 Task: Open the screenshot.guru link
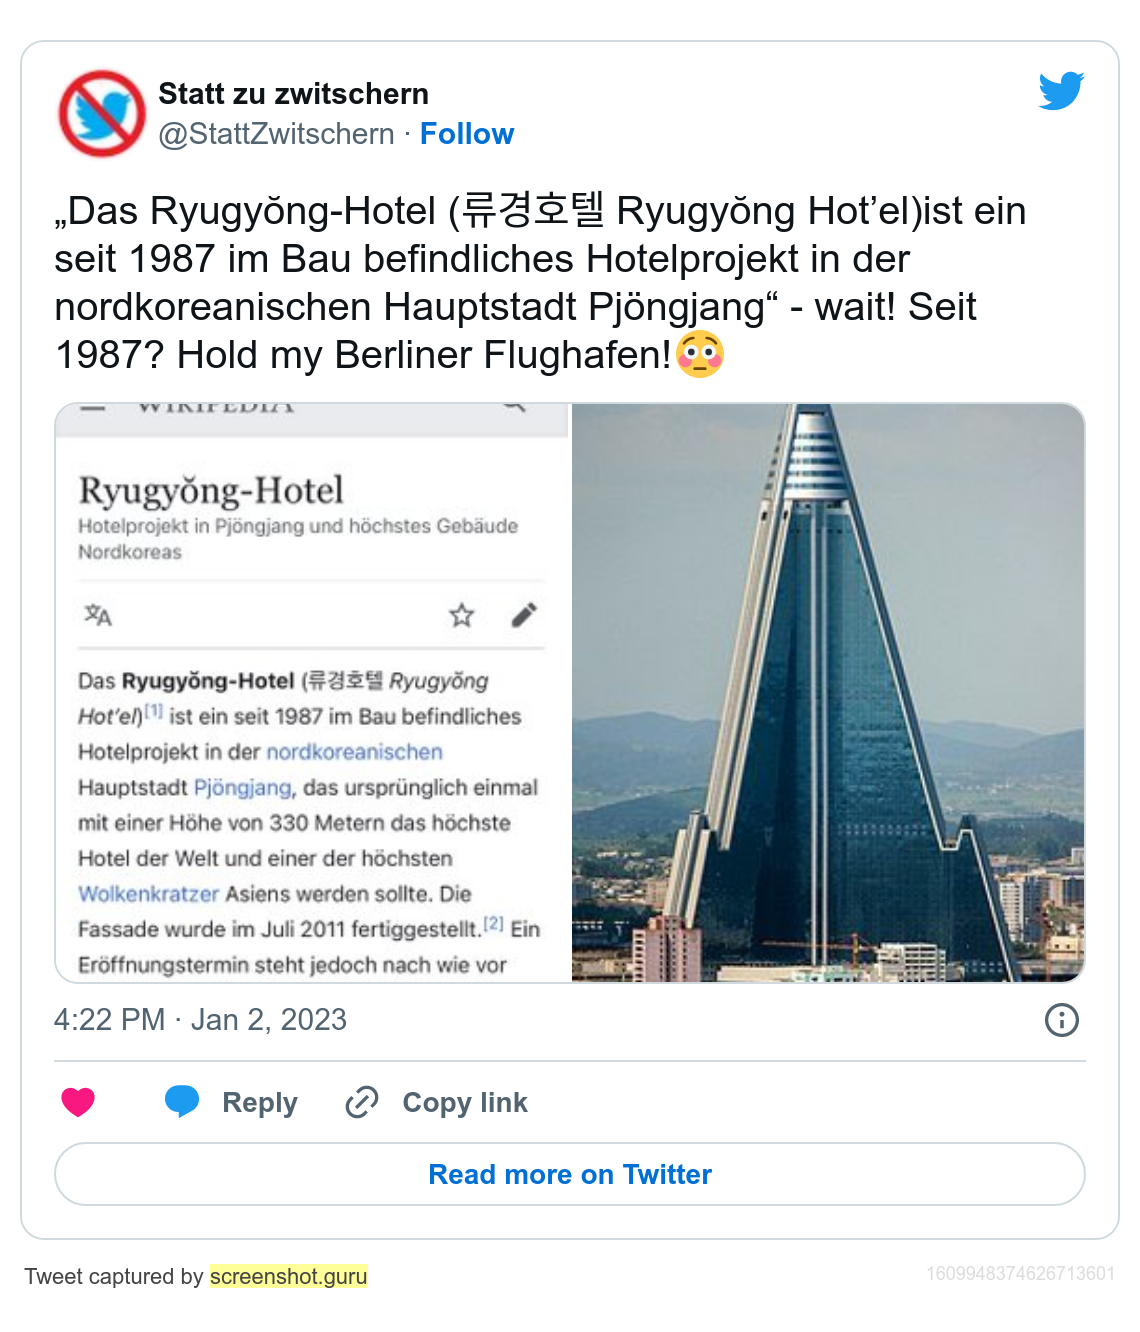coord(289,1276)
